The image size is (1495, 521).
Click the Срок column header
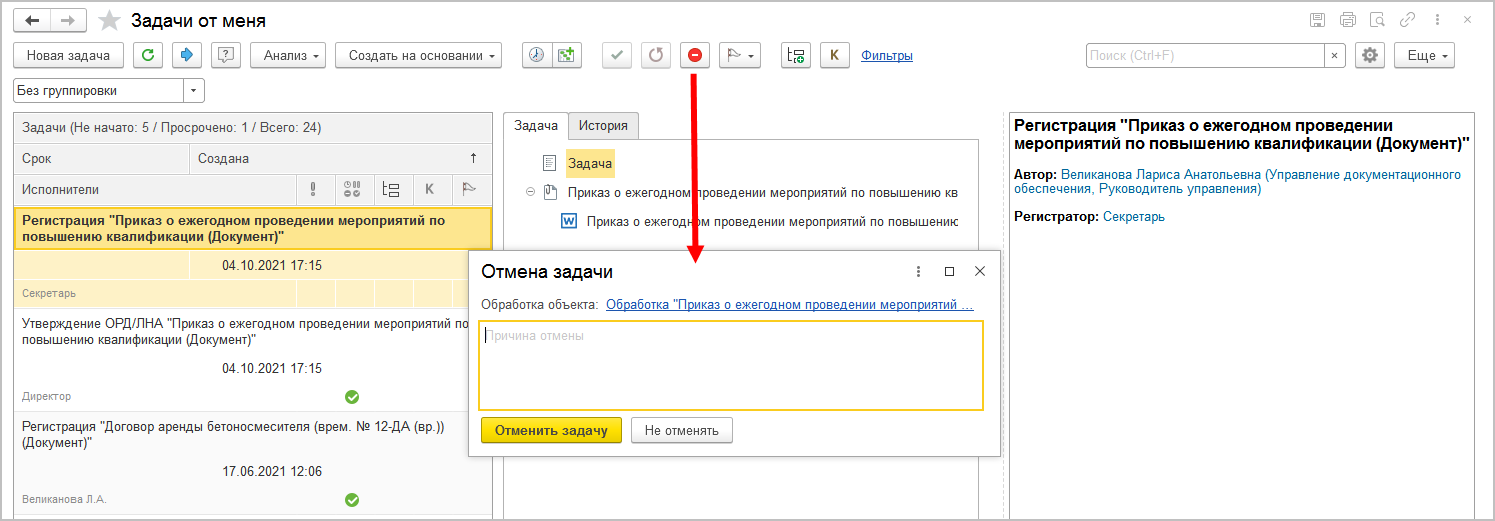coord(102,158)
